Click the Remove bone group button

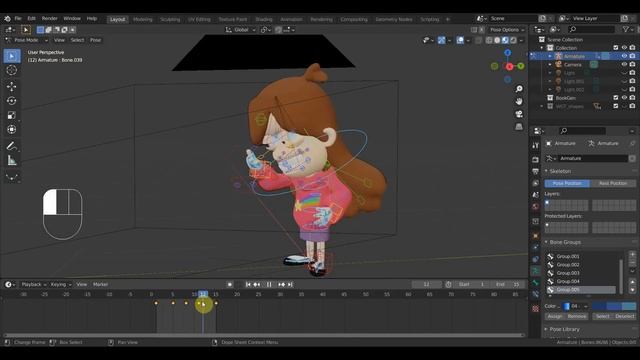(x=577, y=316)
